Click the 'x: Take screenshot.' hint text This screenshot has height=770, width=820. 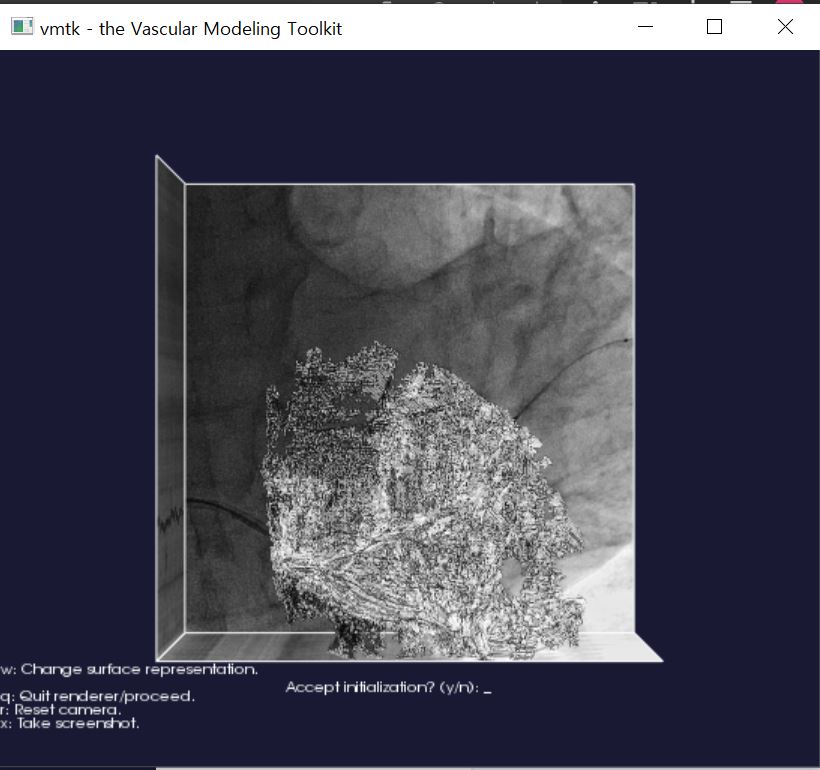tap(70, 723)
